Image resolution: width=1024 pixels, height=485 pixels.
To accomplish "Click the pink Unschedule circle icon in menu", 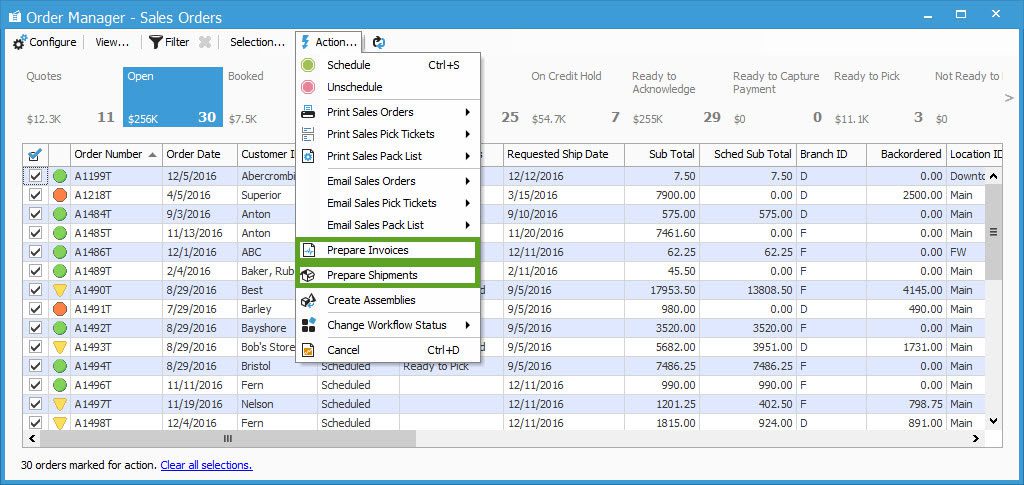I will (x=308, y=87).
